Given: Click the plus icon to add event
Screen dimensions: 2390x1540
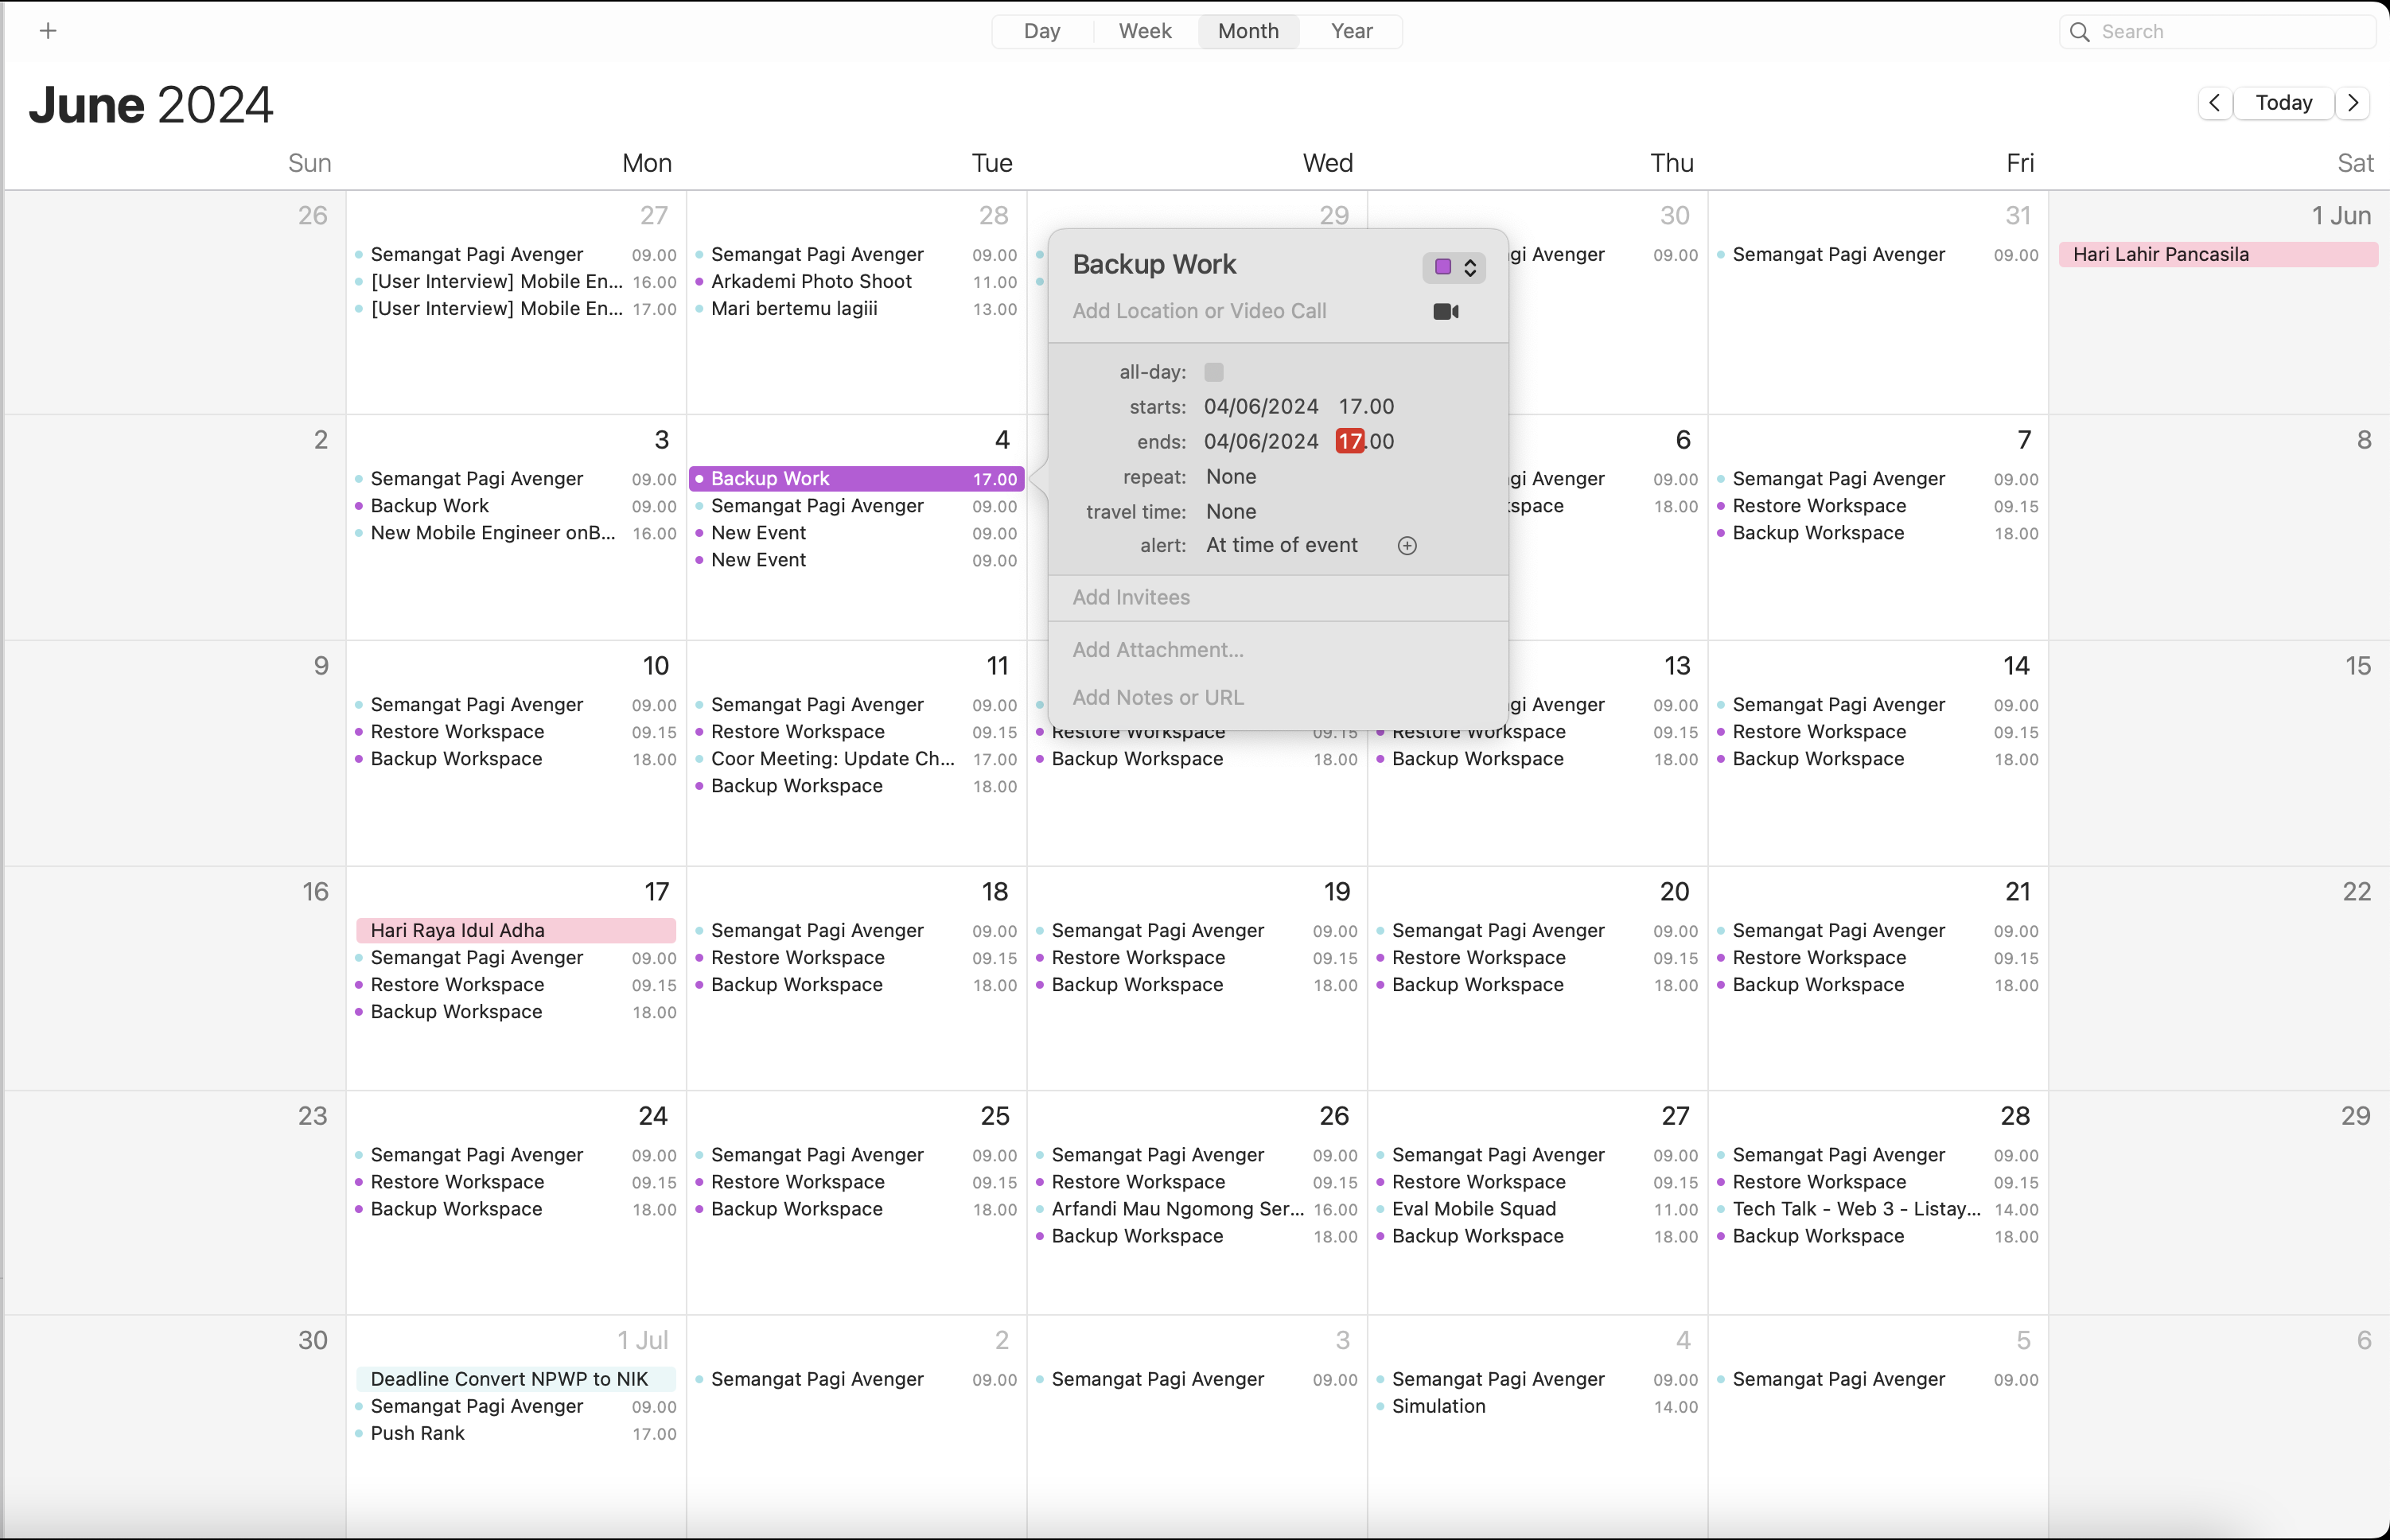Looking at the screenshot, I should pos(48,31).
